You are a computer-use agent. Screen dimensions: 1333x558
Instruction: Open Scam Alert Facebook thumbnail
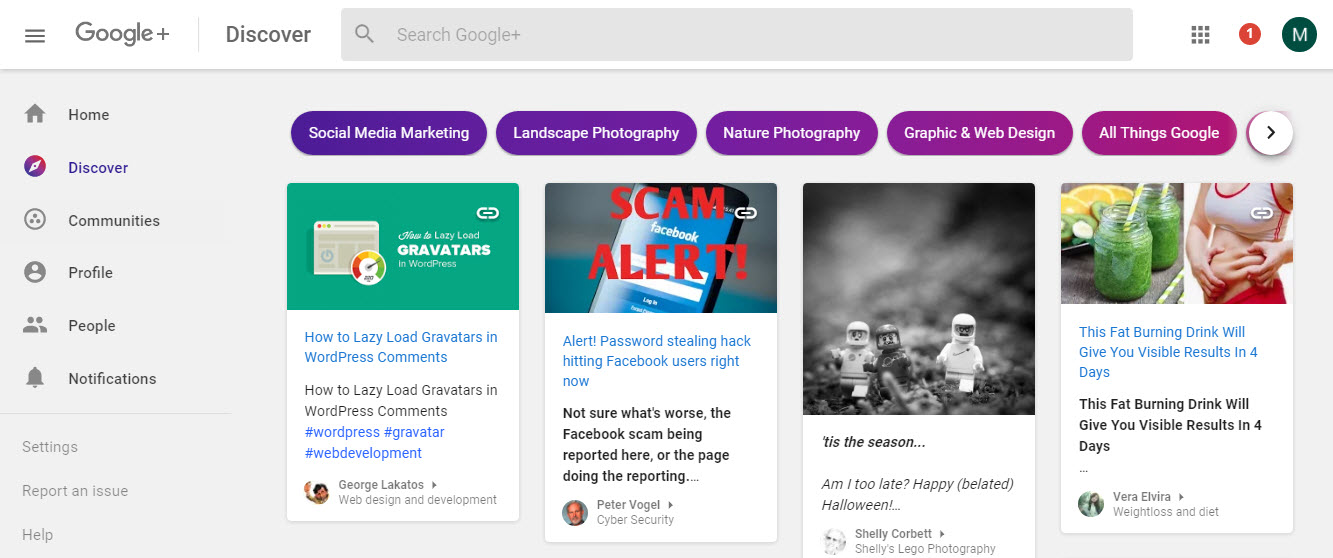pos(661,248)
